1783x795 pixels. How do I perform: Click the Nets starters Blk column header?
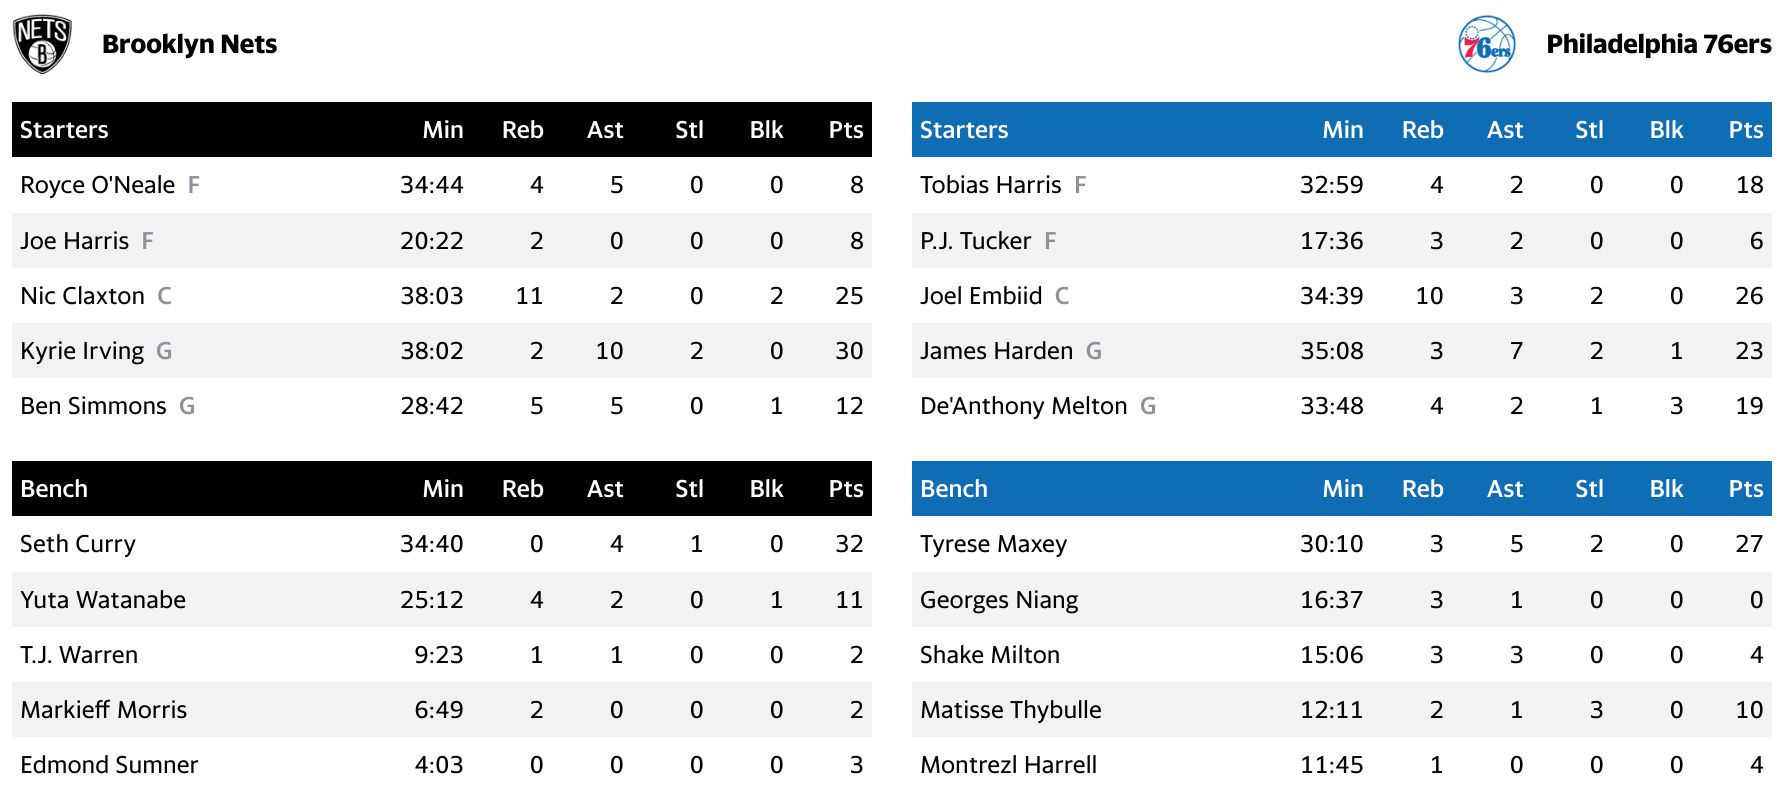point(766,130)
